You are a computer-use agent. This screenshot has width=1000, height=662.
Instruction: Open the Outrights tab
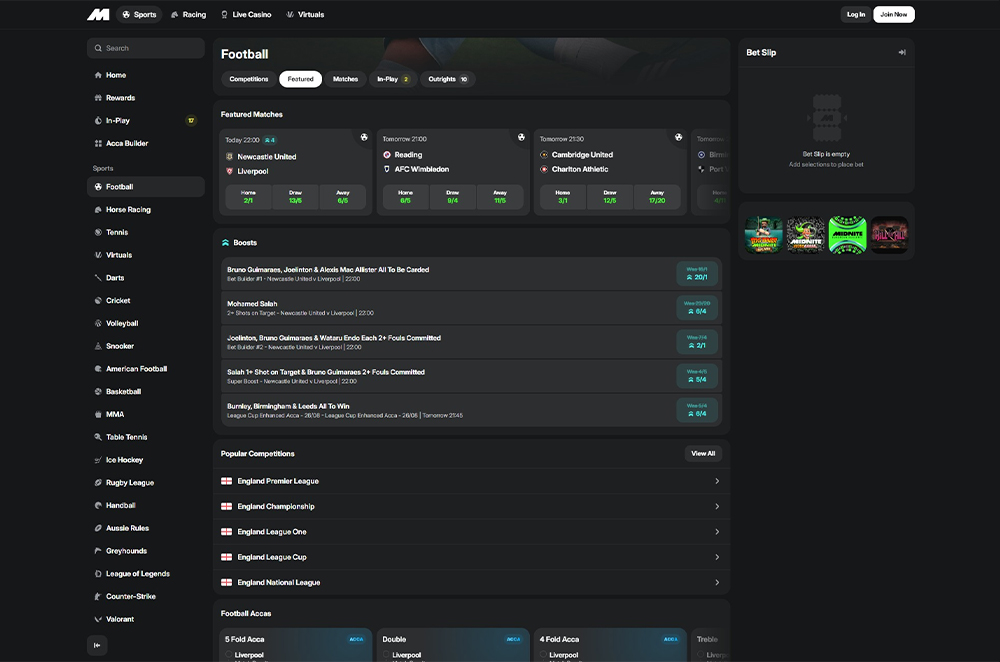(448, 79)
